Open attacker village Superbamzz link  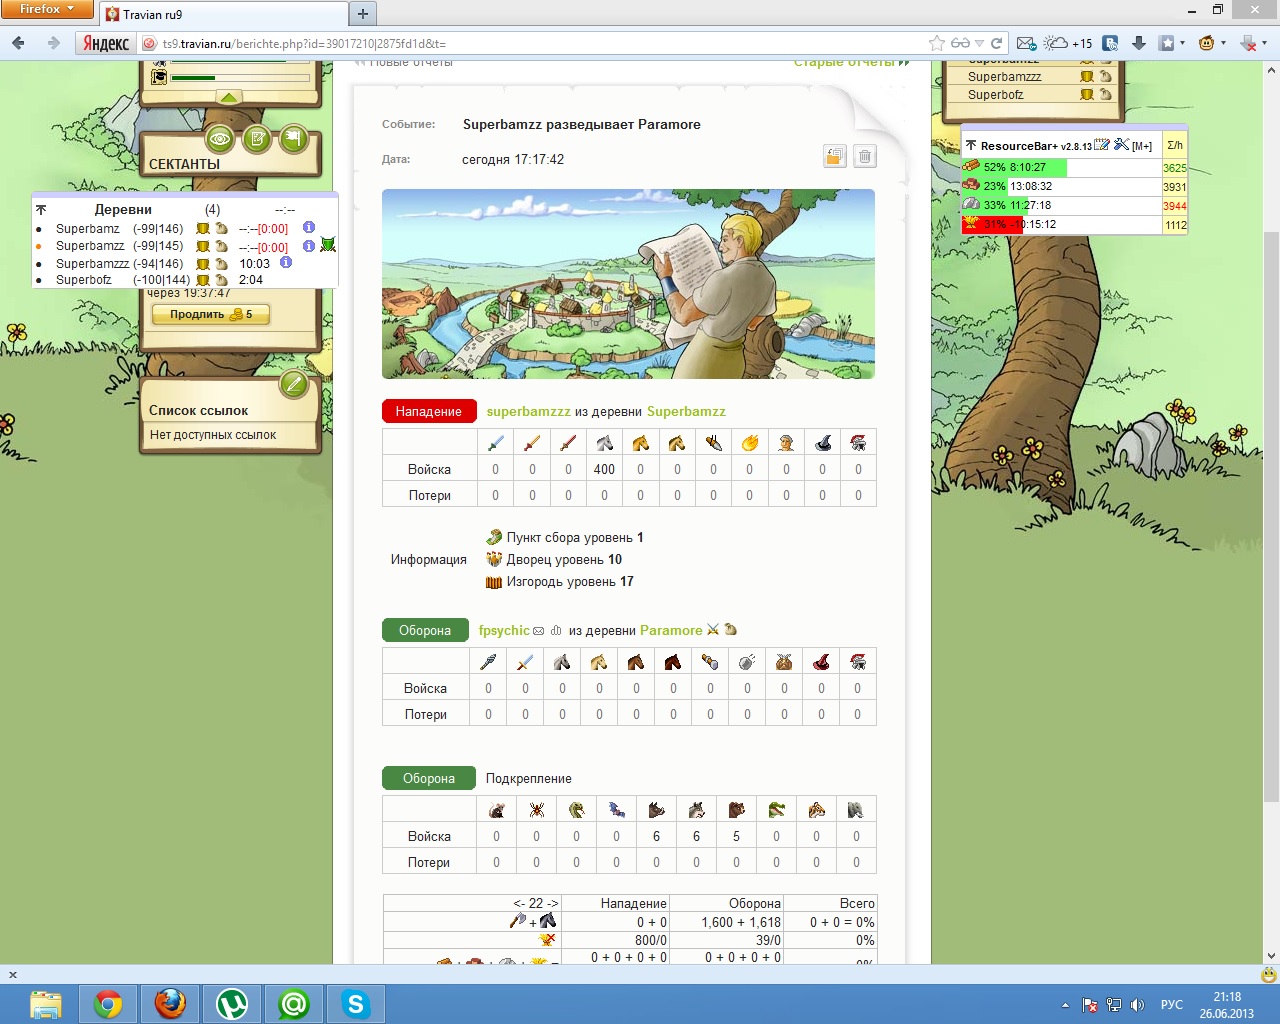tap(686, 412)
